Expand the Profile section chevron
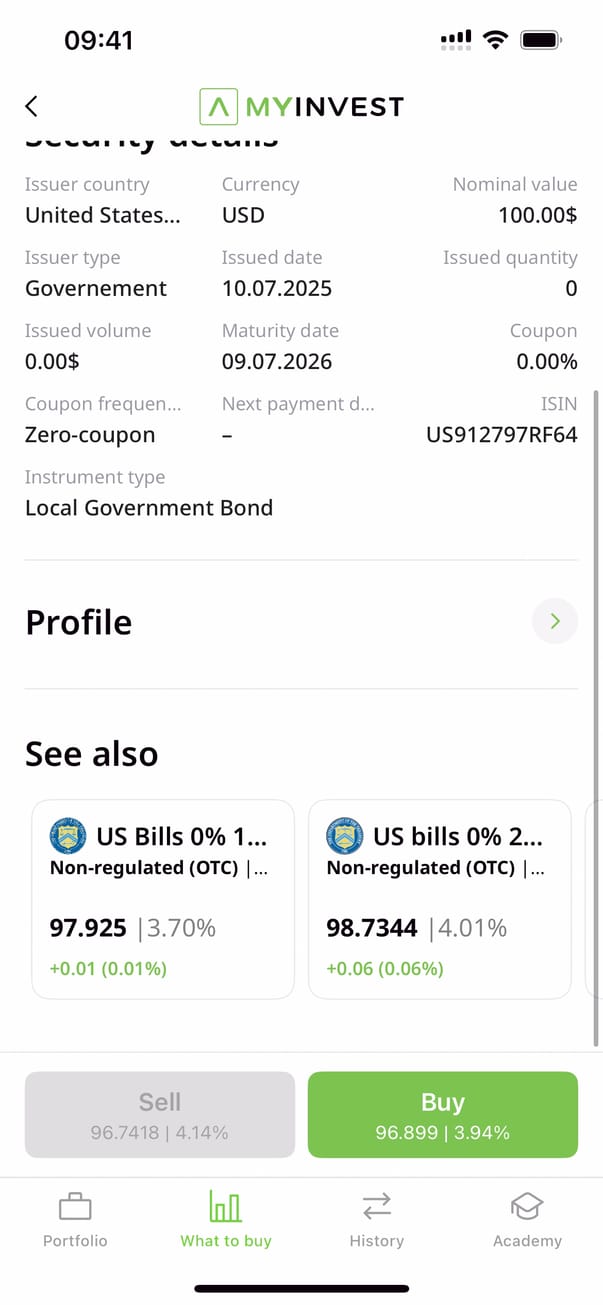The image size is (603, 1305). (555, 621)
